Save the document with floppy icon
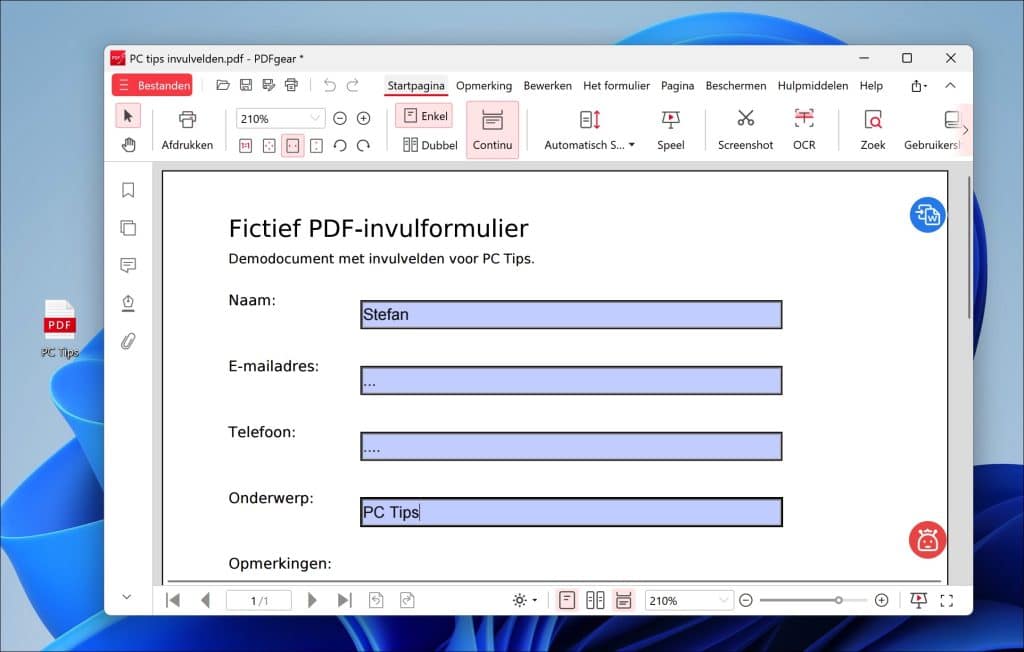Image resolution: width=1024 pixels, height=652 pixels. point(246,85)
